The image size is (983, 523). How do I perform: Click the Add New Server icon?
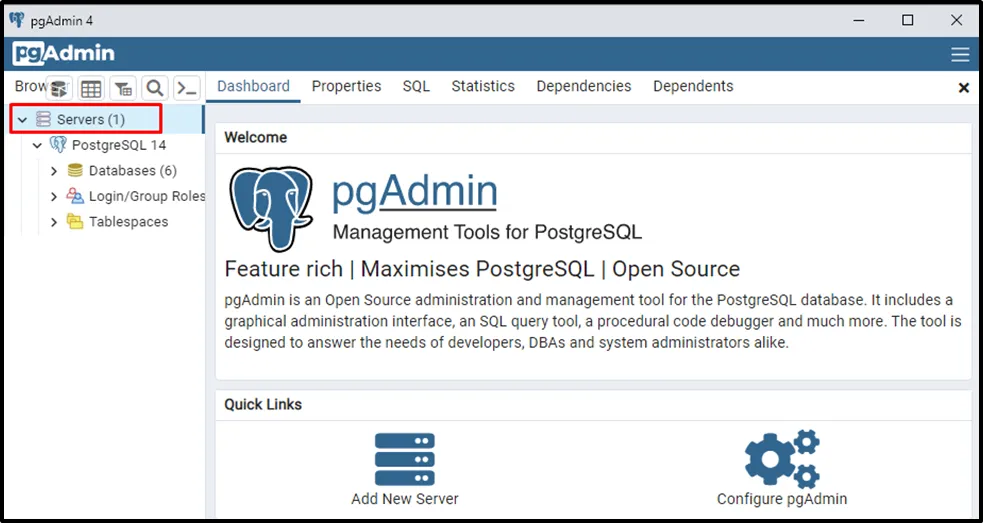click(x=405, y=460)
